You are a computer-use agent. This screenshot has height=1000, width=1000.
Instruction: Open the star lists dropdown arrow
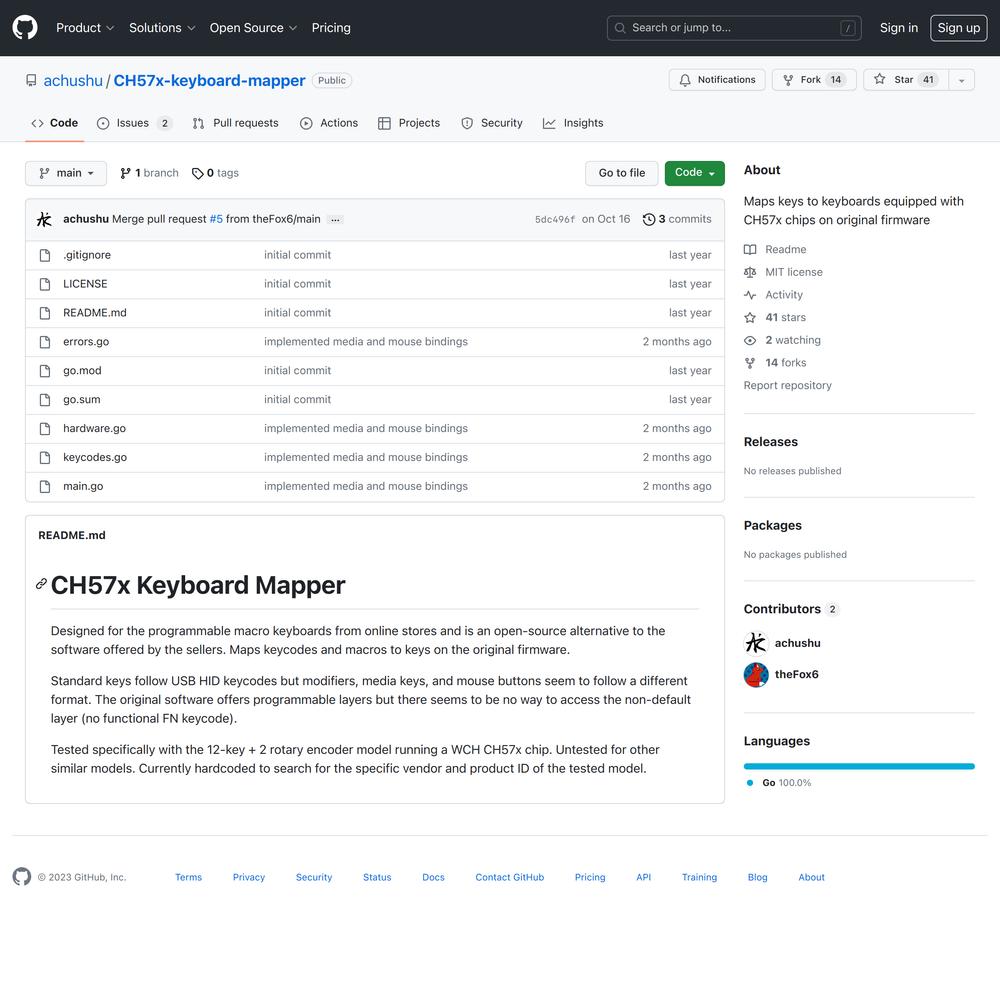[x=962, y=80]
